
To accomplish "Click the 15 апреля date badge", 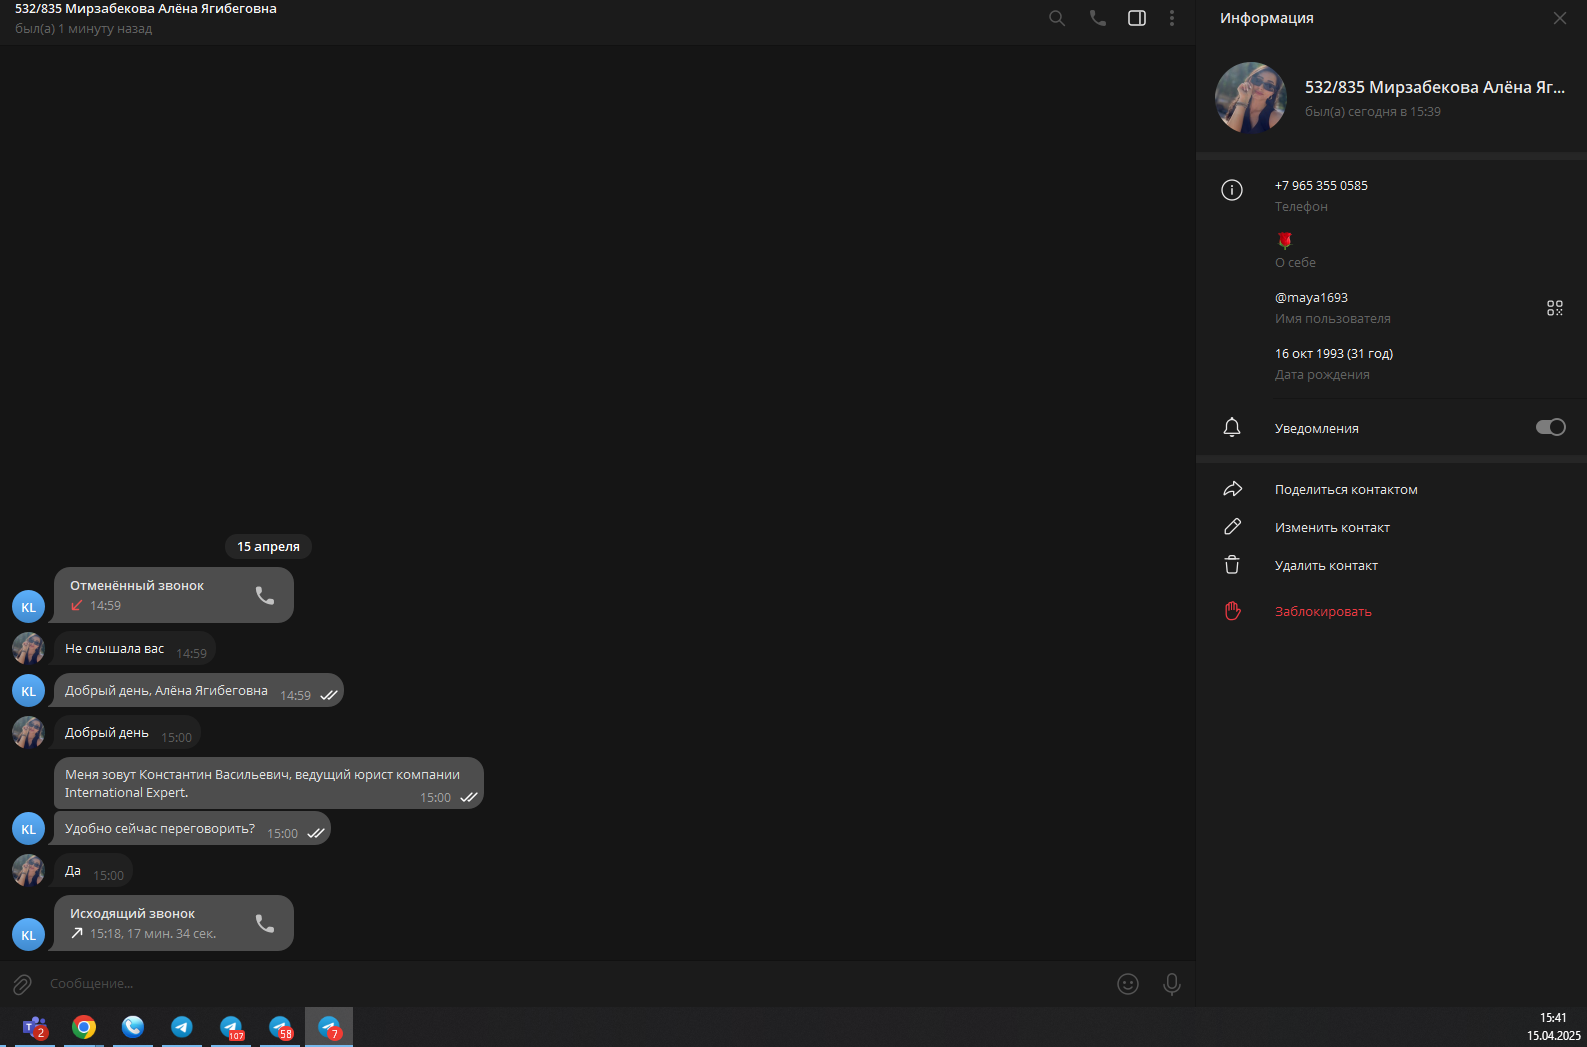I will pyautogui.click(x=268, y=547).
